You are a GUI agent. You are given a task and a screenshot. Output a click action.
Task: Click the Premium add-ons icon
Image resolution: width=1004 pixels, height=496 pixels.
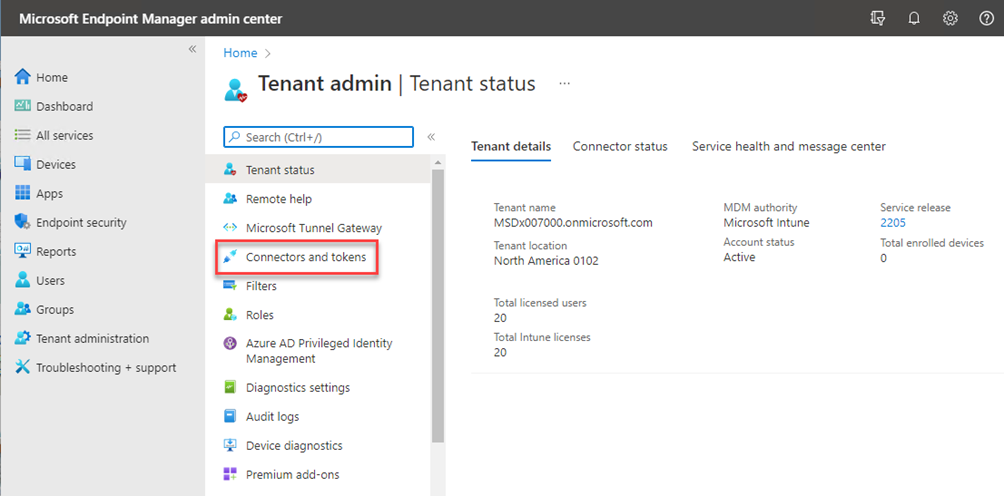click(230, 475)
